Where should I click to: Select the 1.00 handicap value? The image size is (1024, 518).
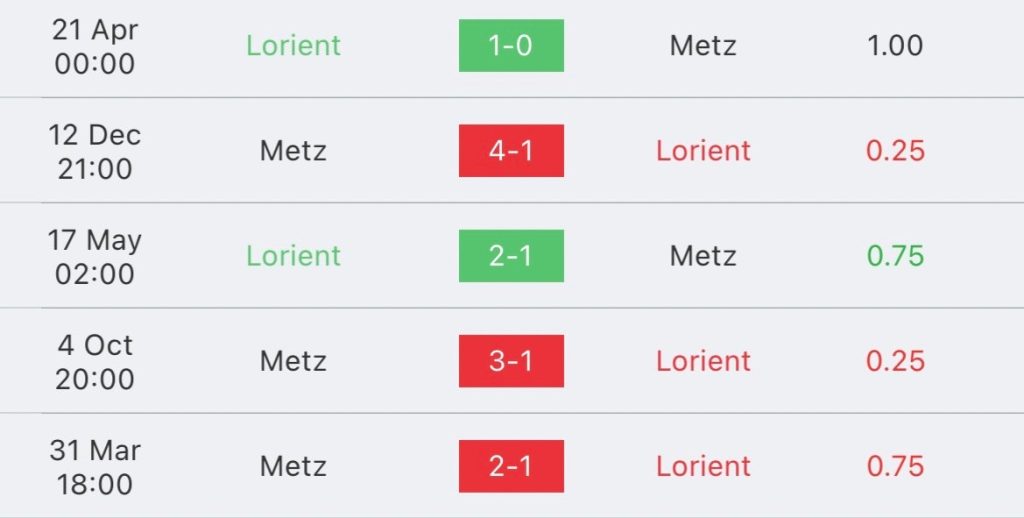tap(895, 46)
